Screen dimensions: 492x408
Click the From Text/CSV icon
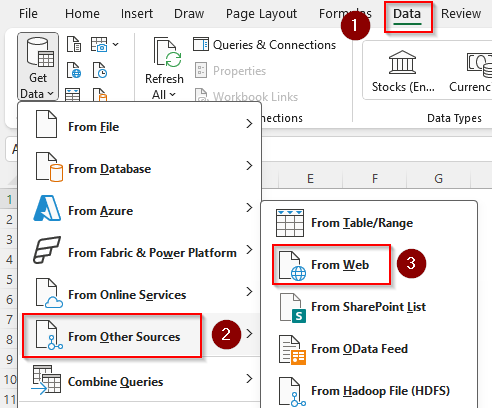pos(74,44)
